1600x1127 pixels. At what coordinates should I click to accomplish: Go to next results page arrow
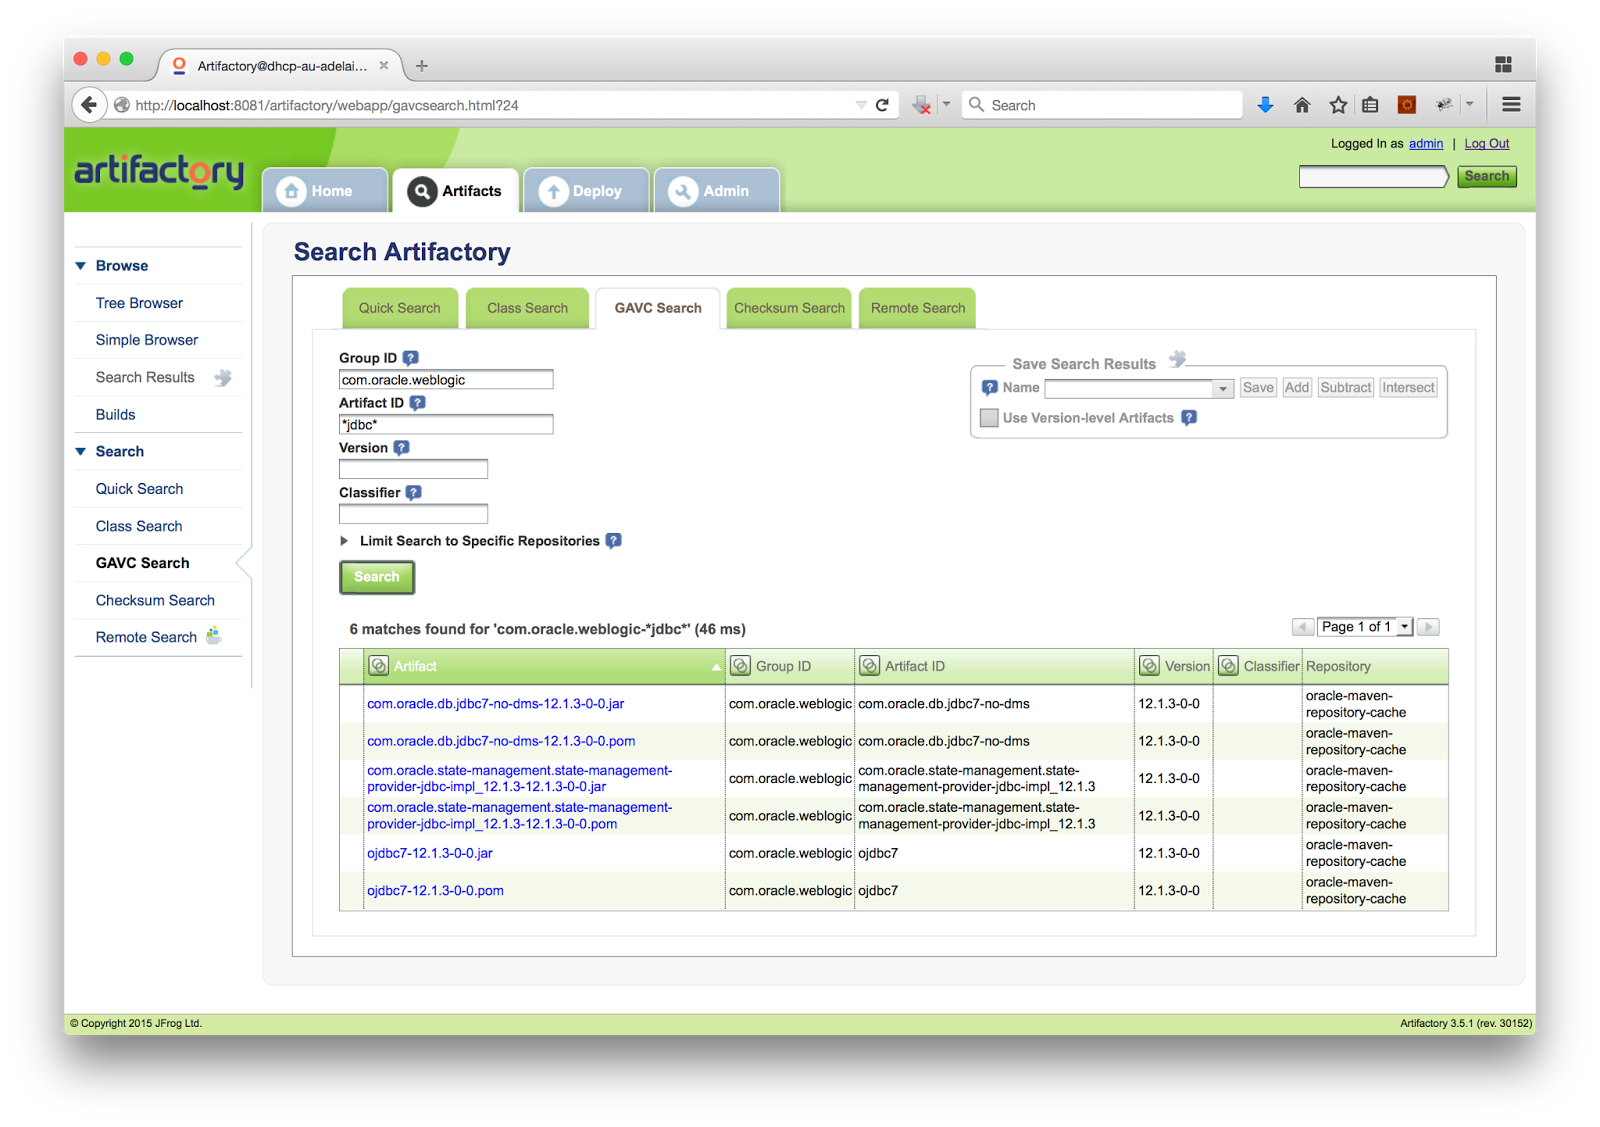[x=1429, y=627]
